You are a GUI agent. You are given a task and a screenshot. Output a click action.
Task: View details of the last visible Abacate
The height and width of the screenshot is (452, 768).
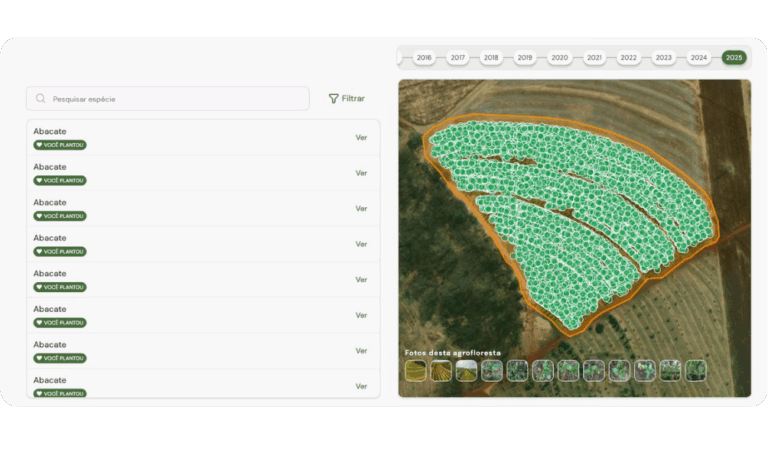tap(361, 386)
